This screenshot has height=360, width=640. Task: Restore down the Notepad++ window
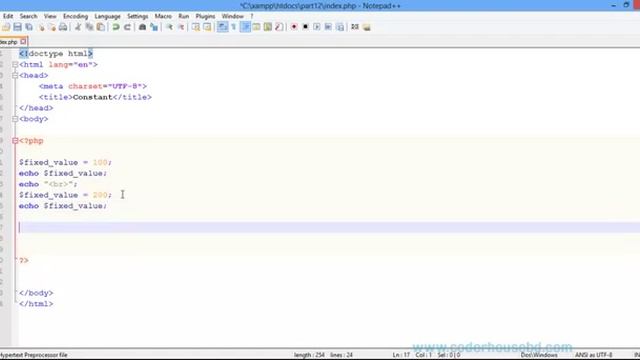click(x=626, y=5)
